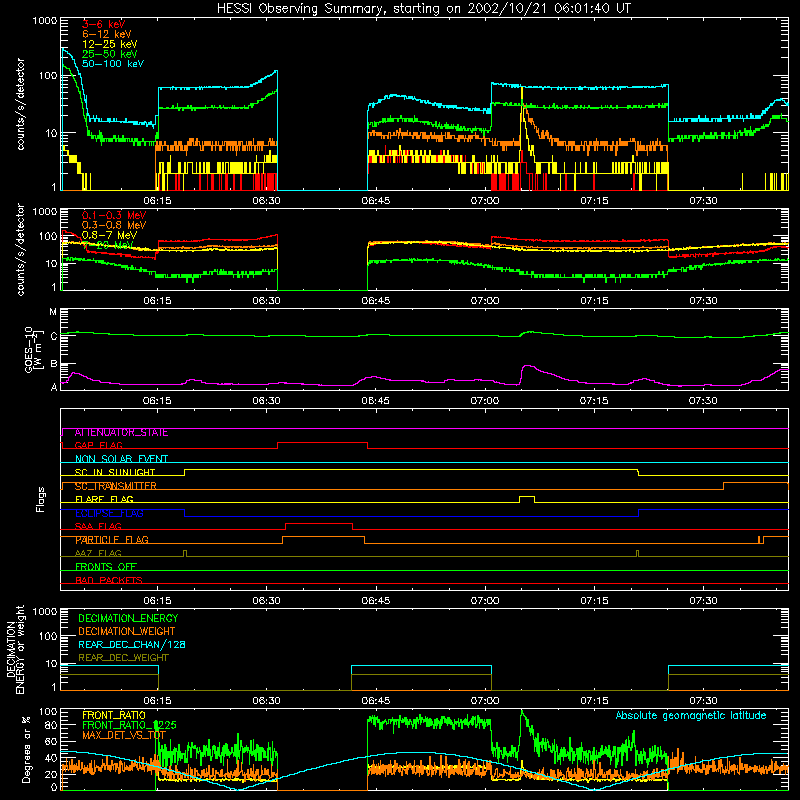Click the Degrees or % axis title
The image size is (800, 800).
(x=26, y=749)
